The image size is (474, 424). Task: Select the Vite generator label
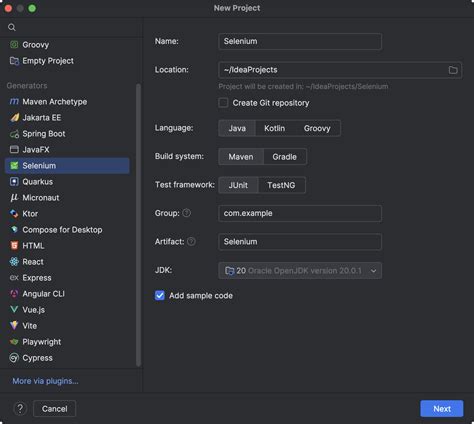click(29, 326)
